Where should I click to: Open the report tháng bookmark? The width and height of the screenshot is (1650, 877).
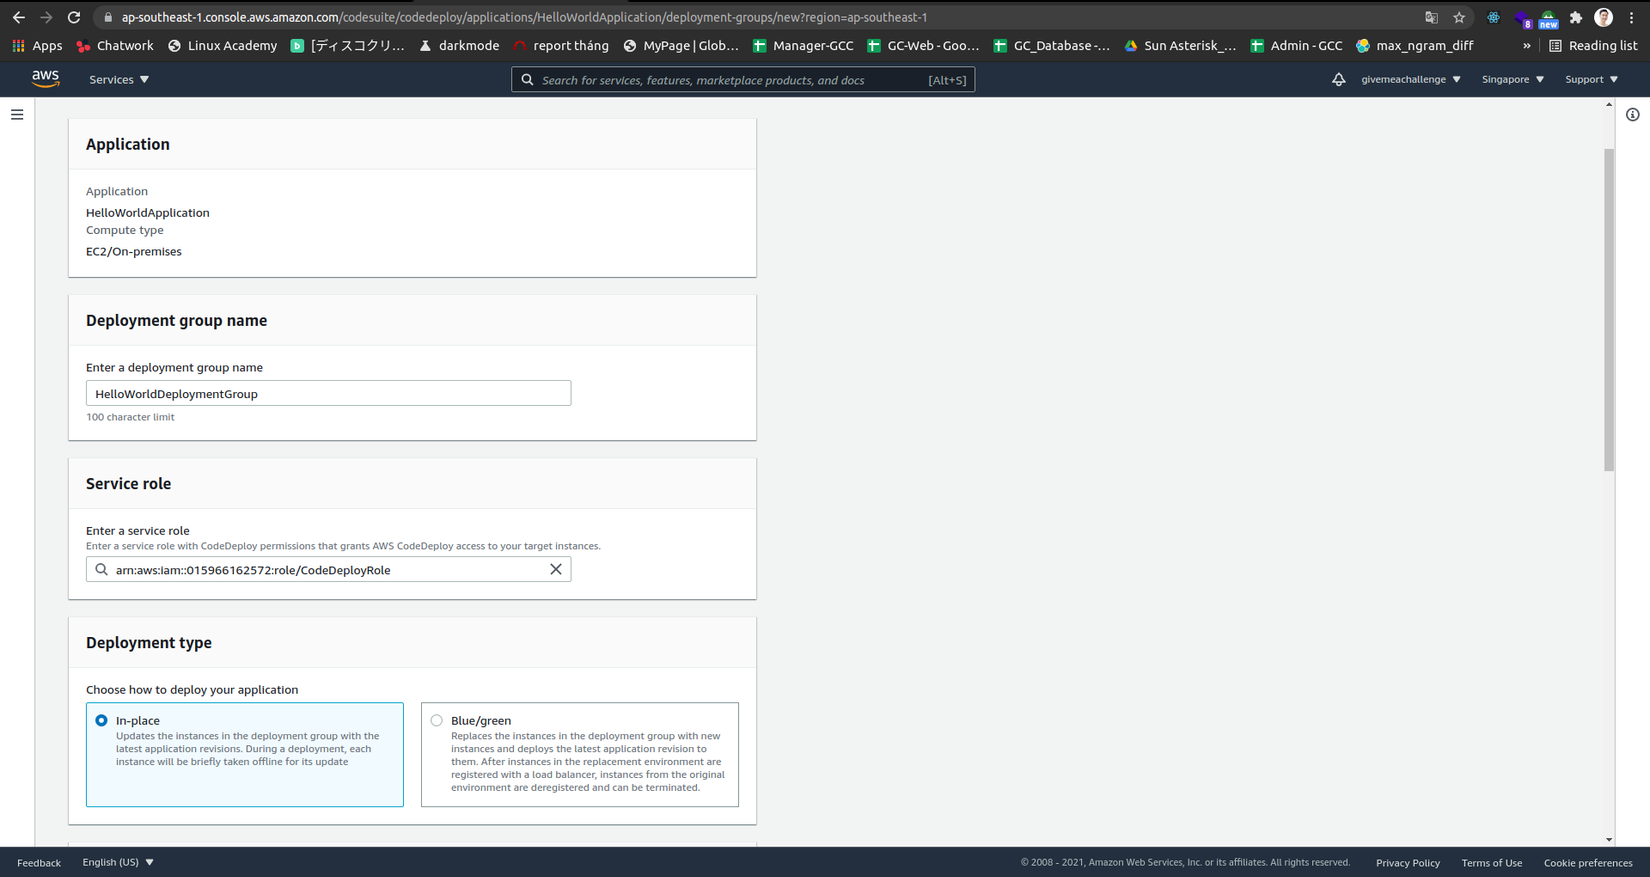(x=561, y=45)
